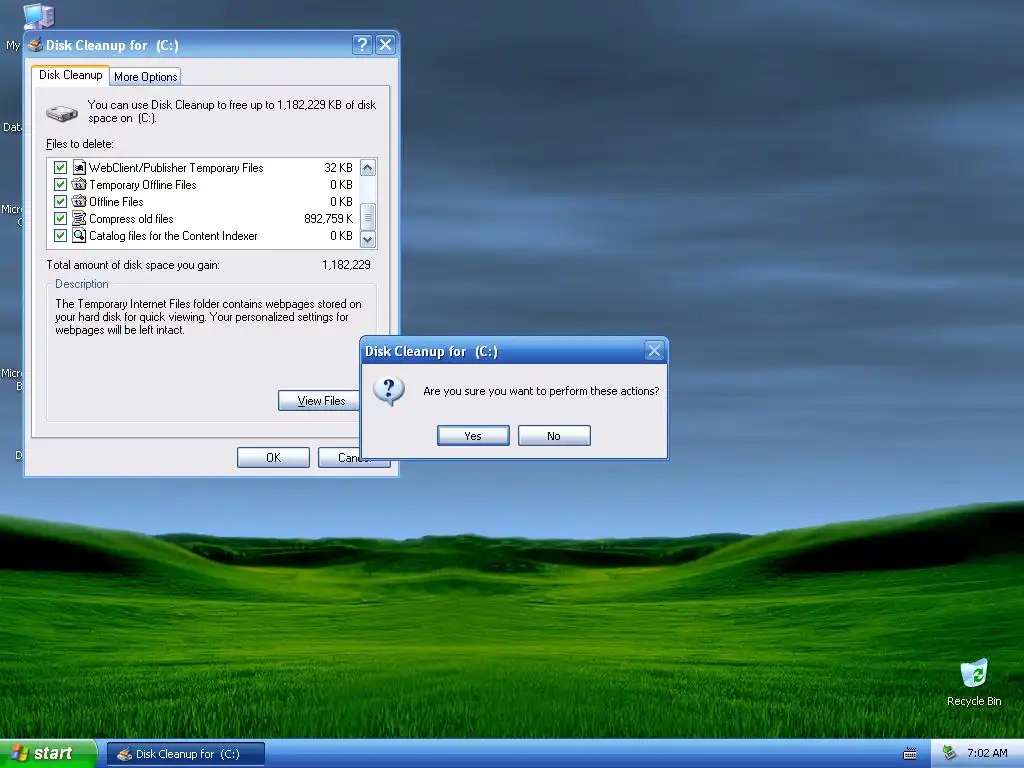Uncheck WebClient/Publisher Temporary Files checkbox
This screenshot has height=768, width=1024.
point(61,168)
